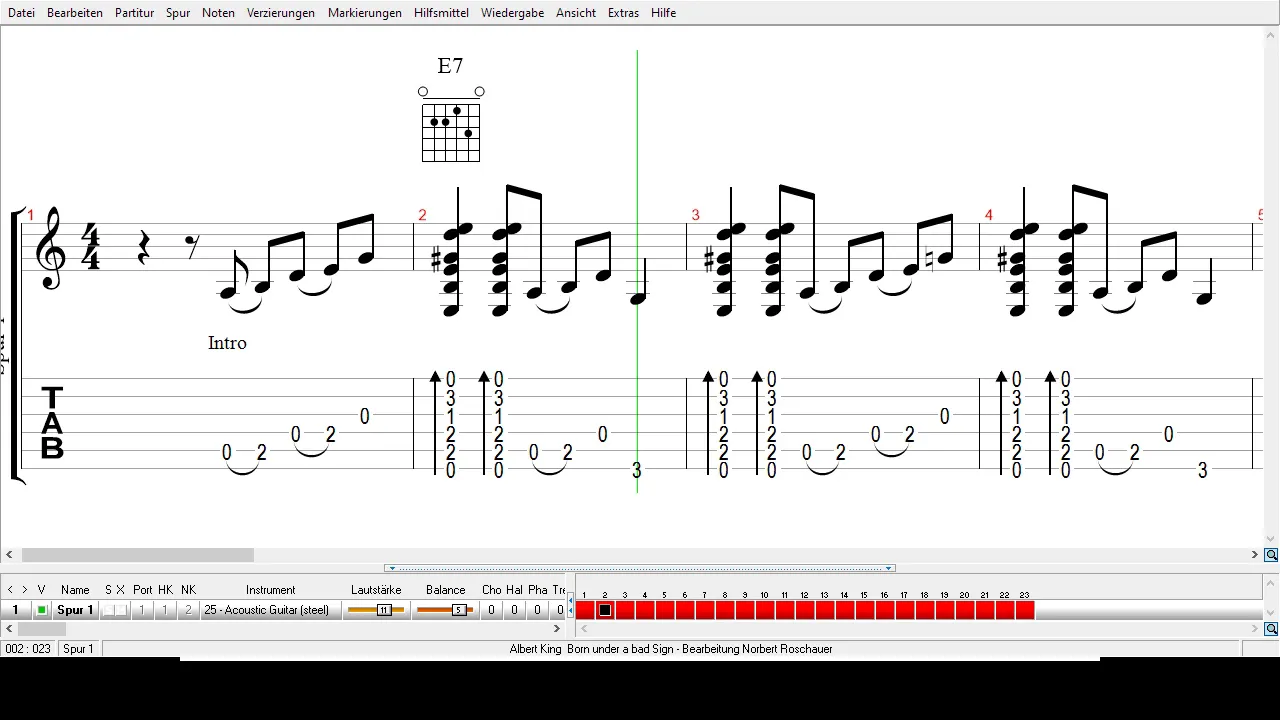The height and width of the screenshot is (720, 1280).
Task: Select the eighth rest in measure 1
Action: 192,247
